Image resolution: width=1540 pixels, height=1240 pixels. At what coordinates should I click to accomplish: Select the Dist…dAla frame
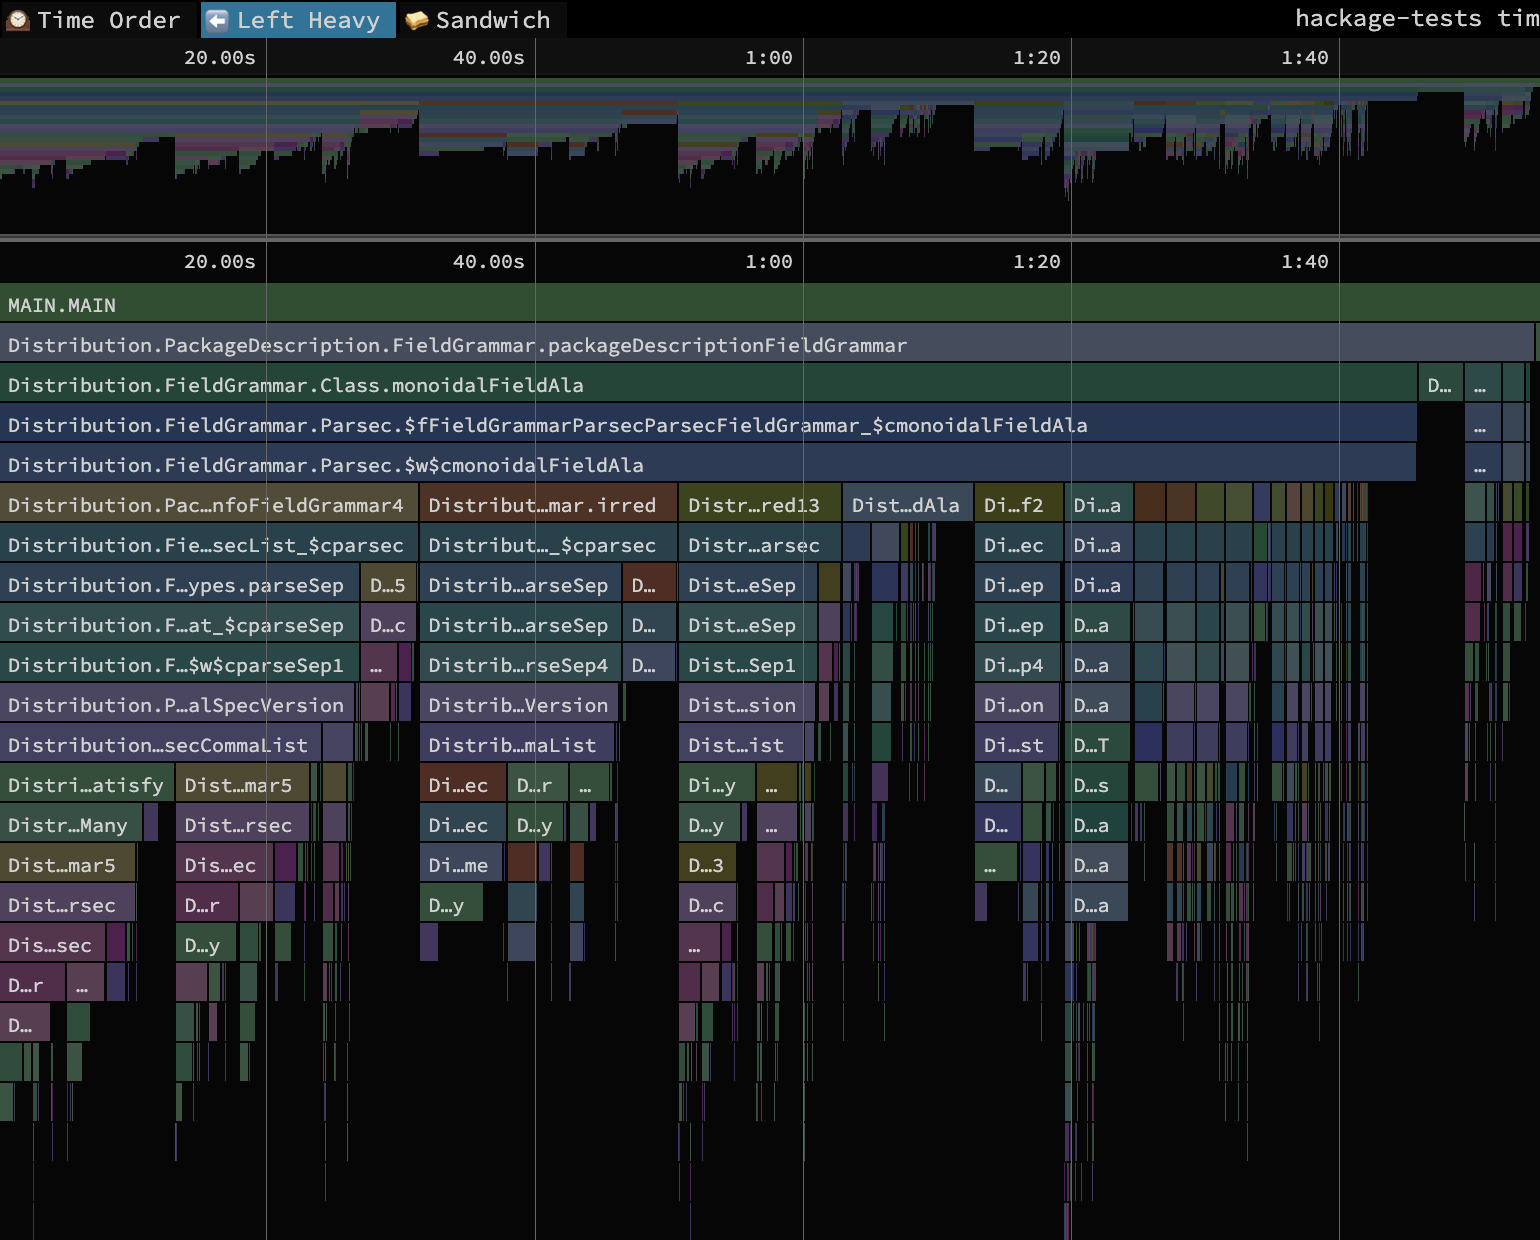[x=906, y=505]
